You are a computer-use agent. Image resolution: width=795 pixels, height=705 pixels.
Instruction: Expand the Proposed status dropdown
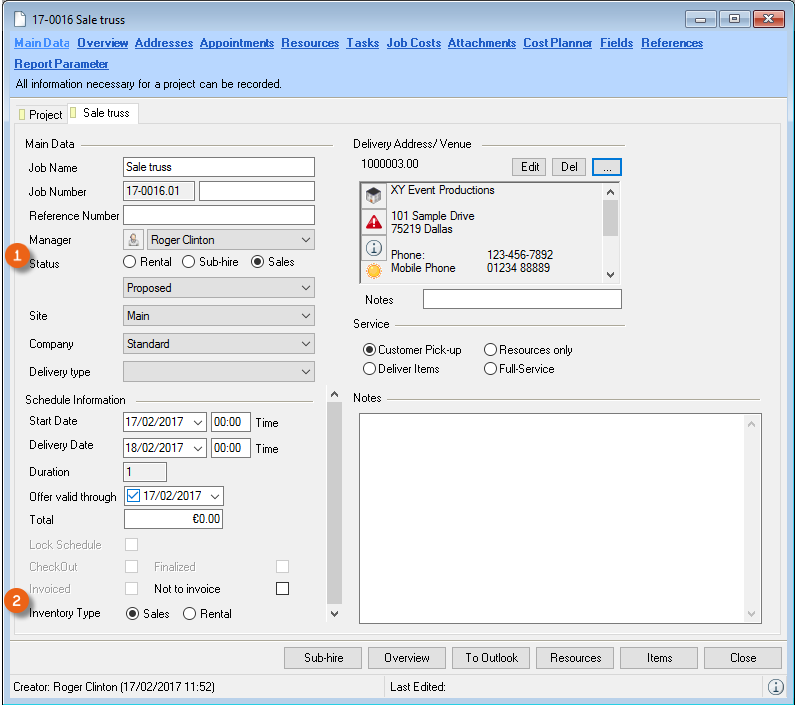pyautogui.click(x=219, y=288)
